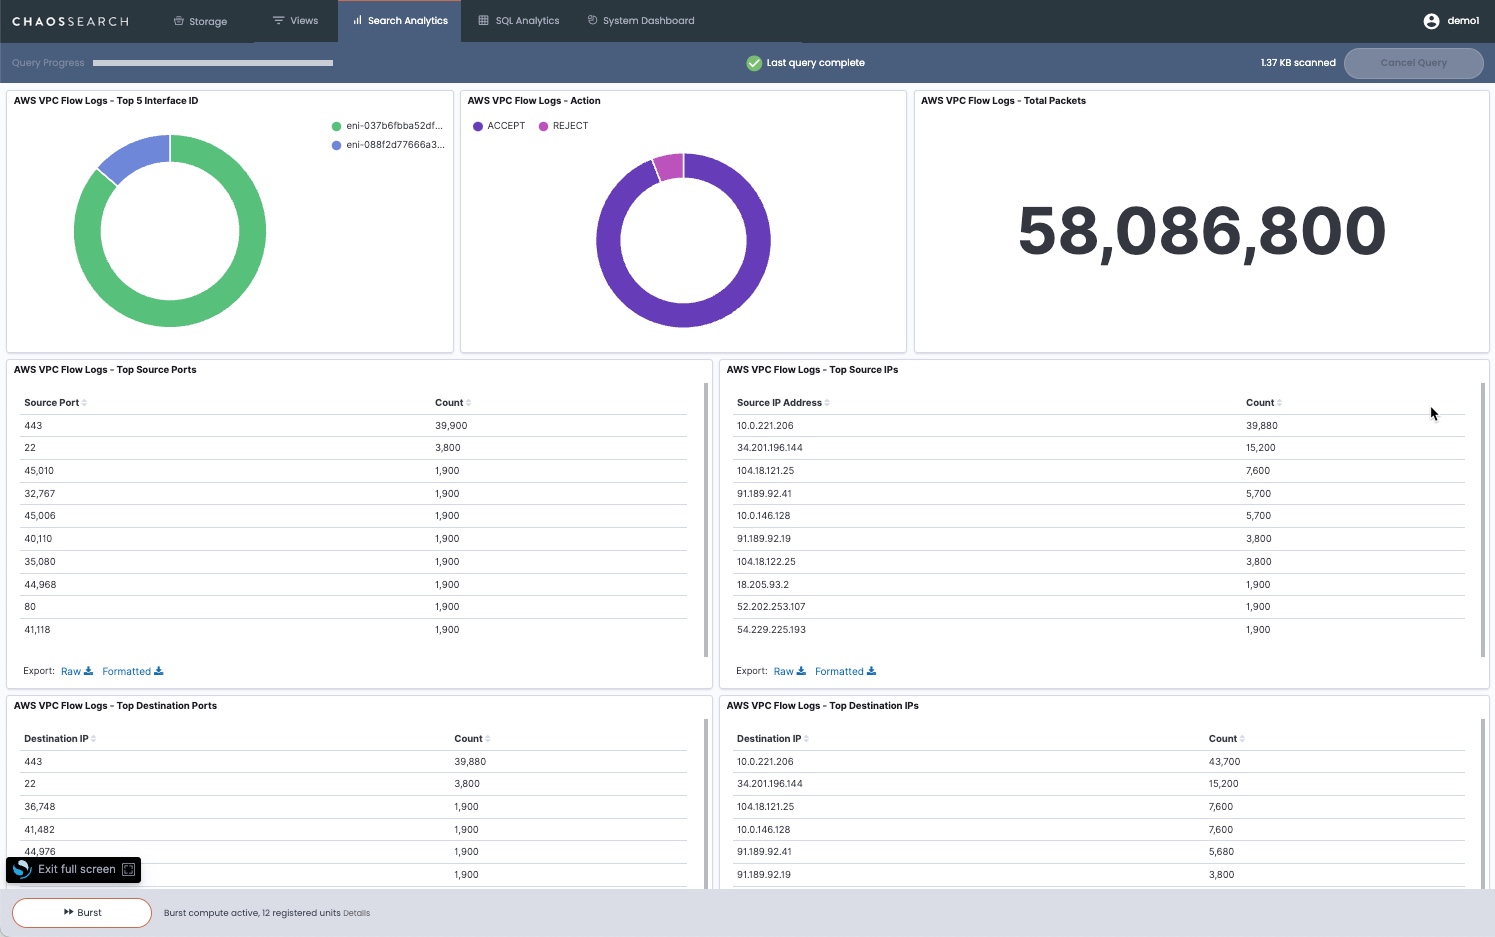Click the green query complete checkmark
Image resolution: width=1495 pixels, height=937 pixels.
tap(754, 63)
